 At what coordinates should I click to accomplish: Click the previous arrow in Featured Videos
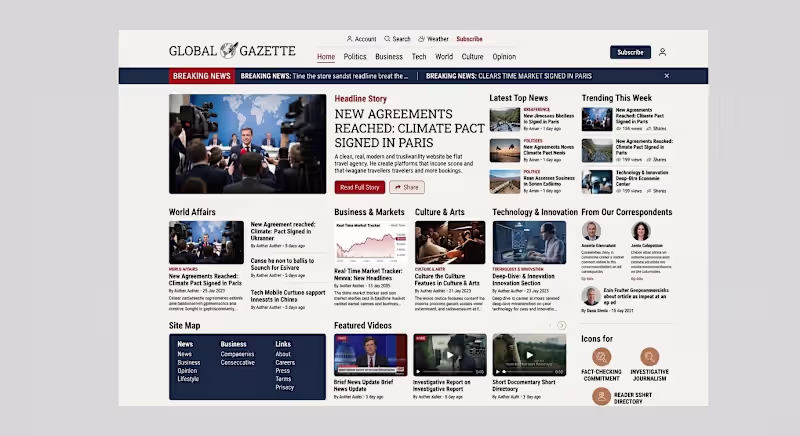click(x=550, y=325)
